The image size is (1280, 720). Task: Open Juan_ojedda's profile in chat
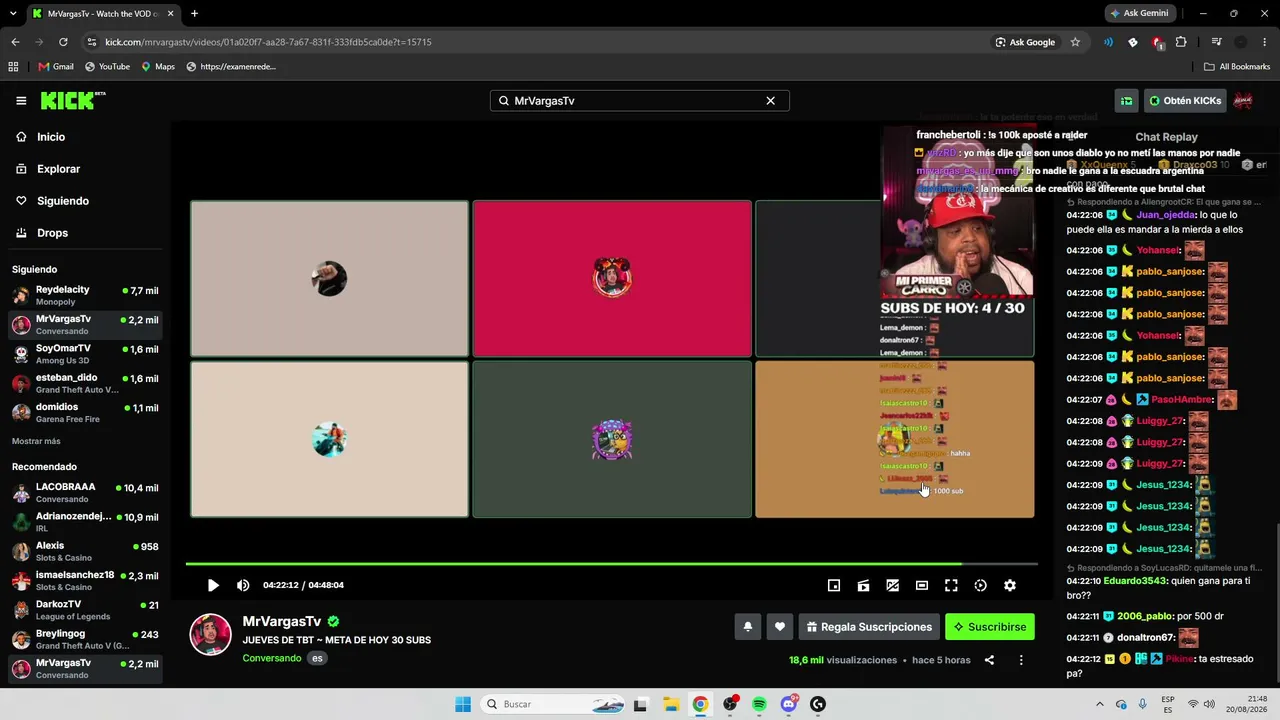pyautogui.click(x=1166, y=215)
